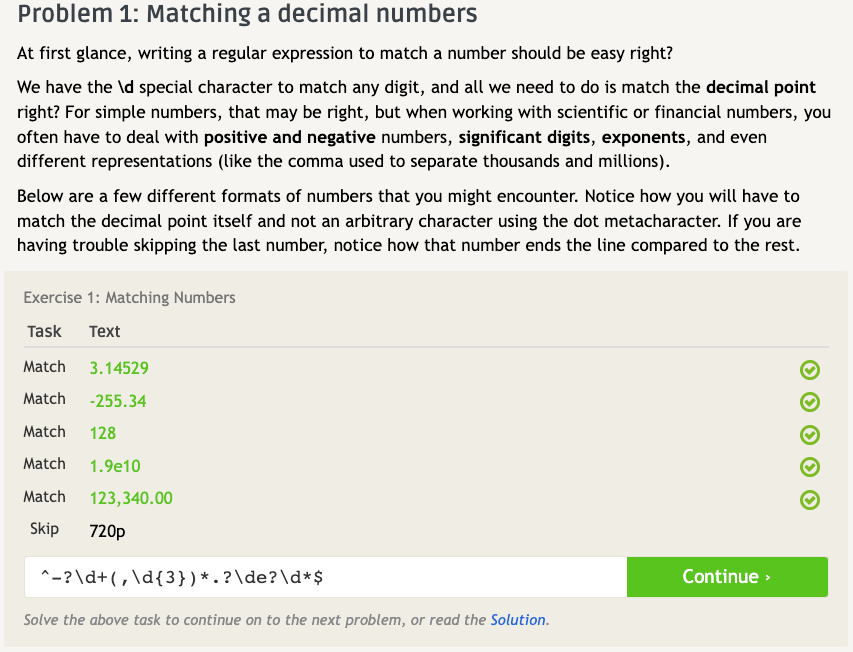Click the green checkmark beside 123,340.00

810,499
